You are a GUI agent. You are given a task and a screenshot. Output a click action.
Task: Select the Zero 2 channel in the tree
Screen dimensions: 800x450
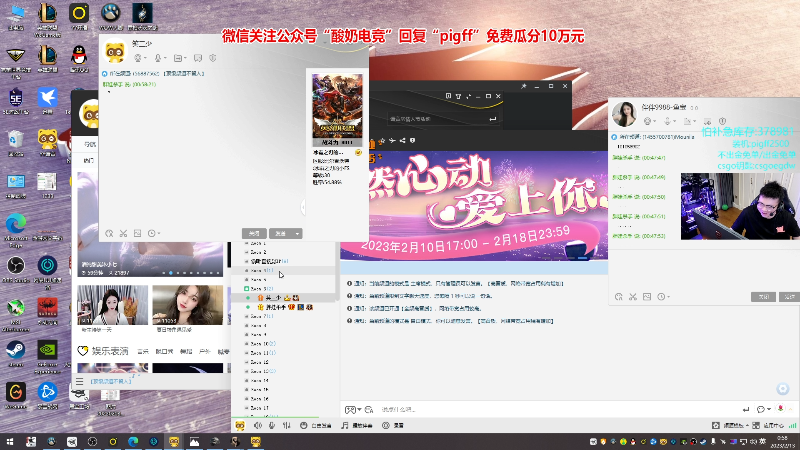[258, 252]
